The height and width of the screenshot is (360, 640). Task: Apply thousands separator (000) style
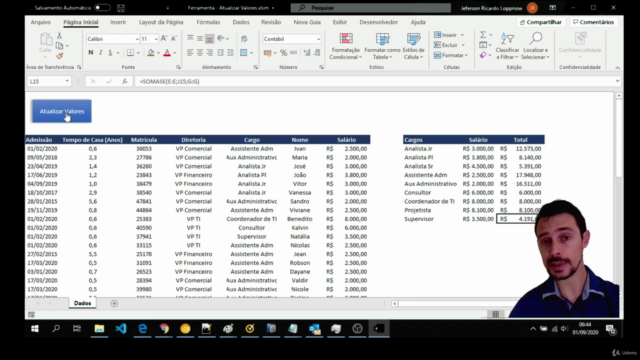(x=293, y=53)
